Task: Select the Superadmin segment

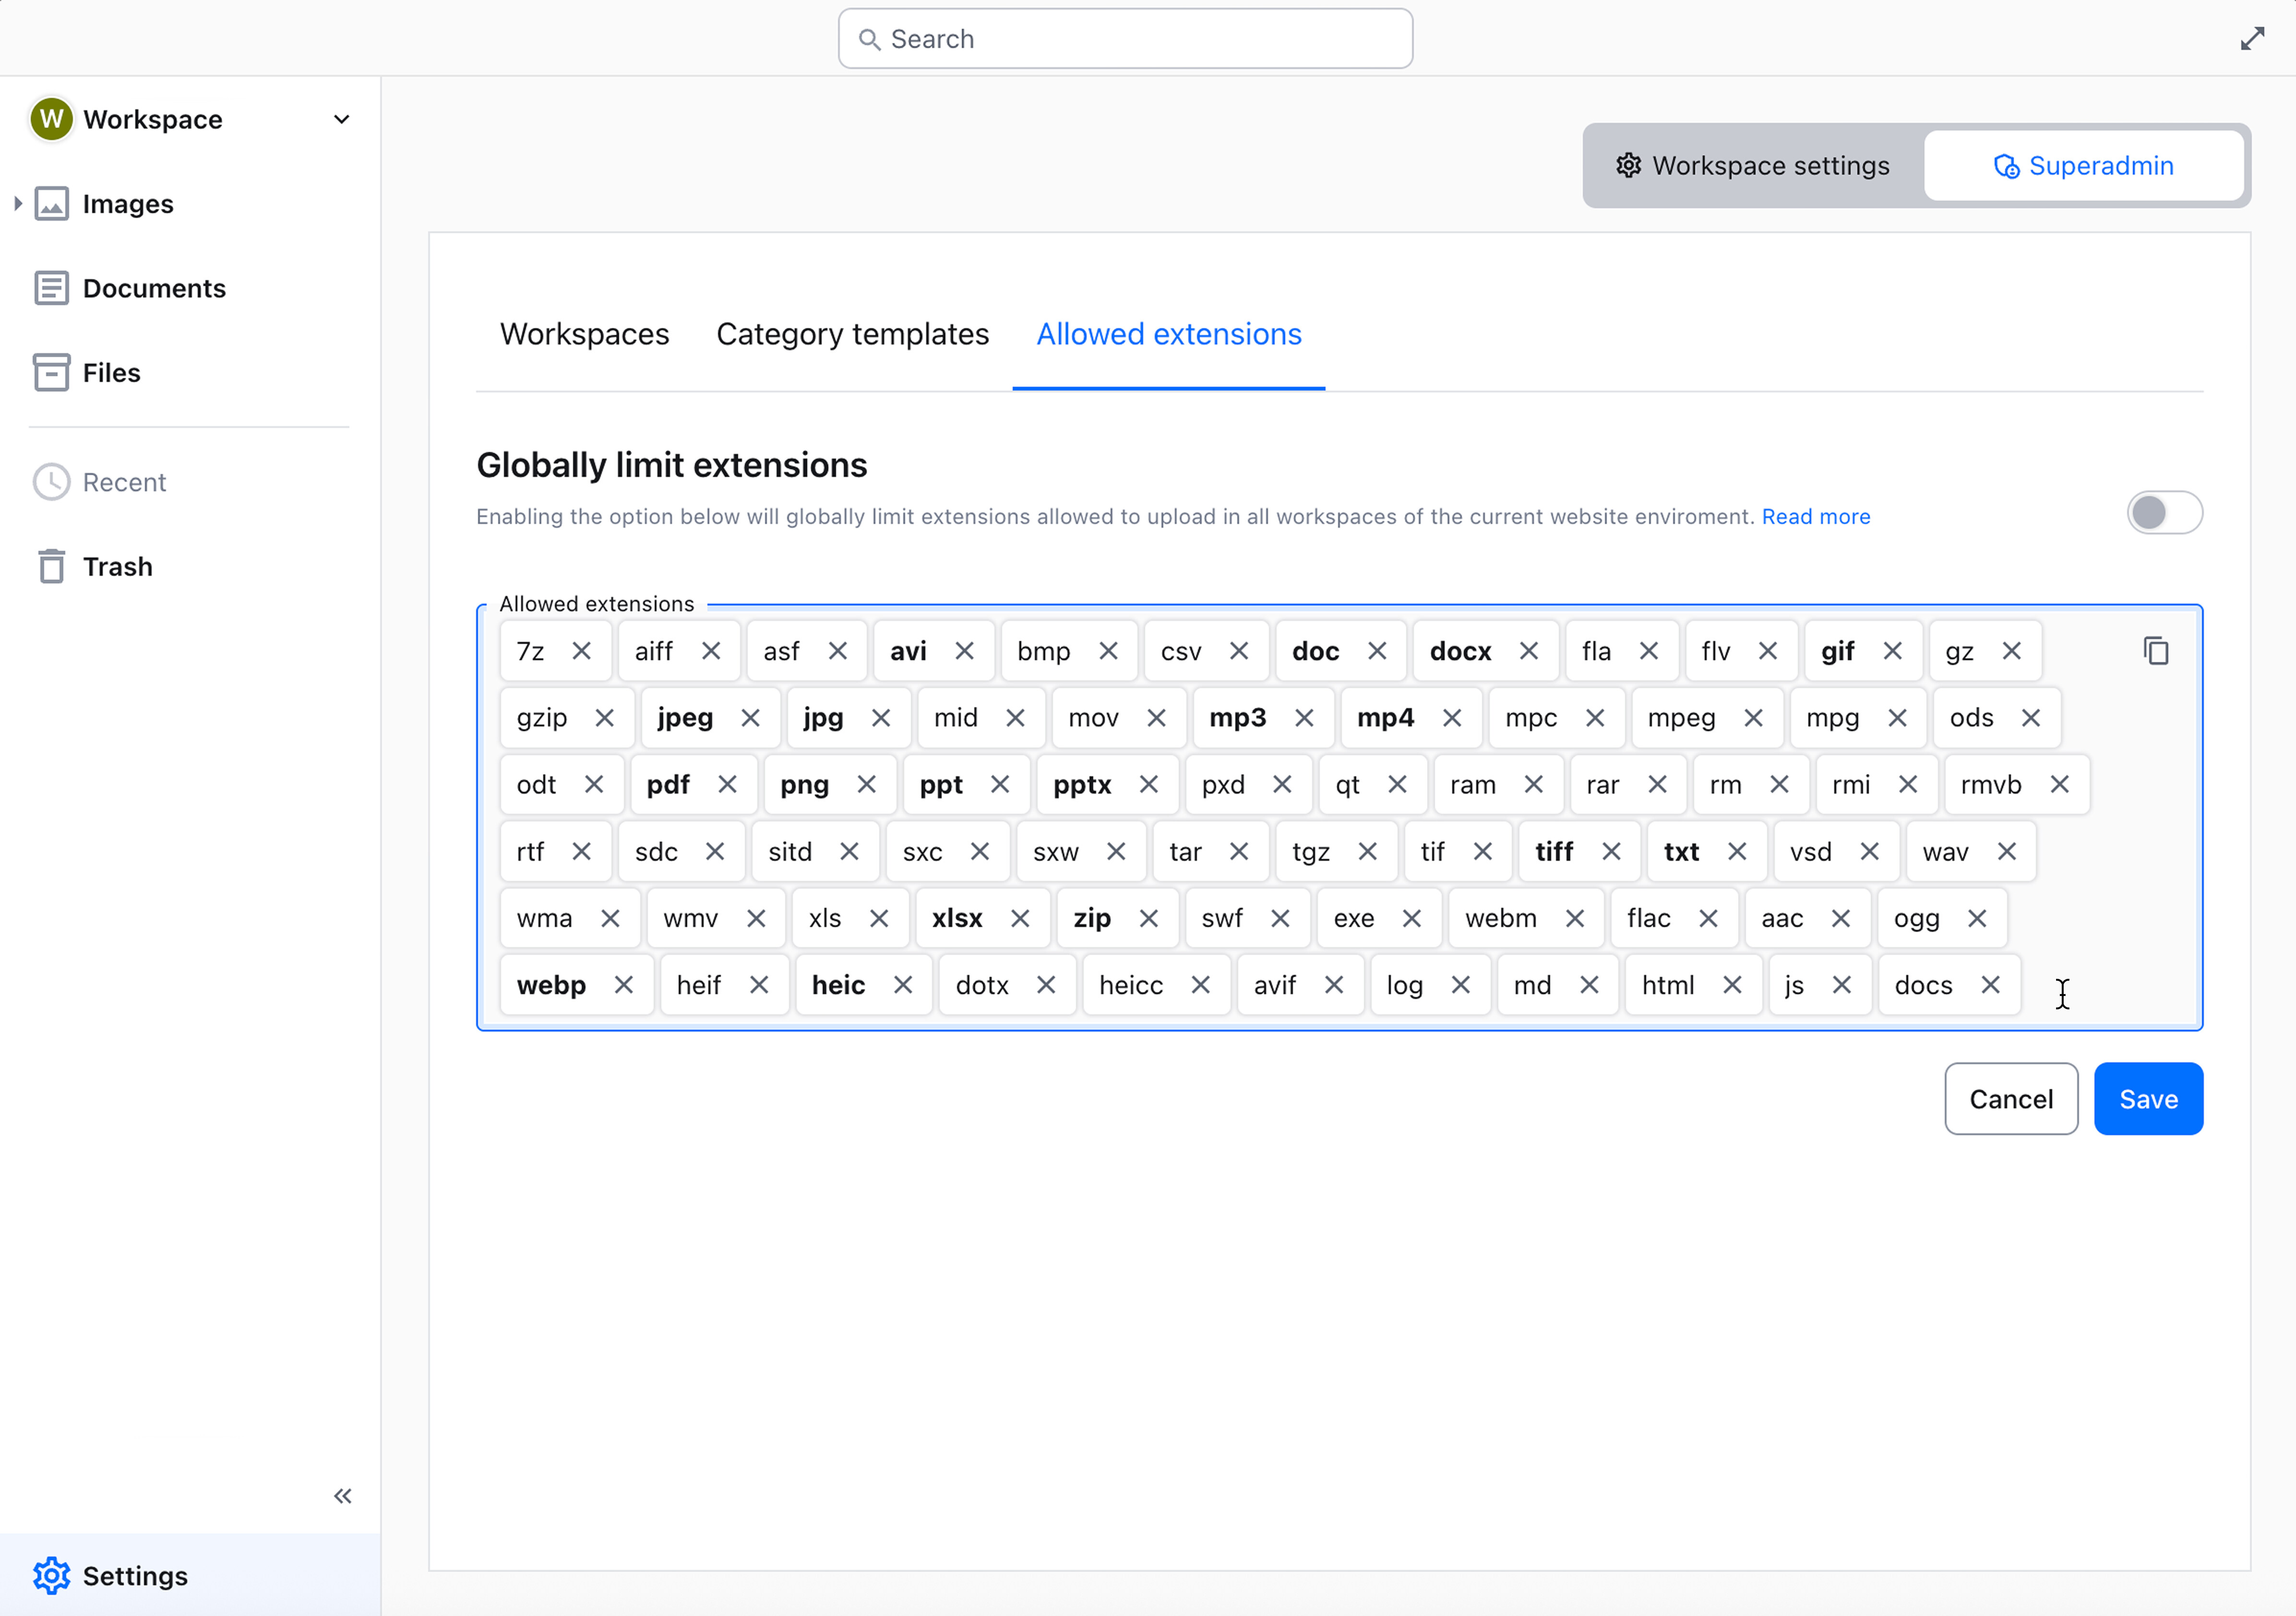Action: pyautogui.click(x=2083, y=166)
